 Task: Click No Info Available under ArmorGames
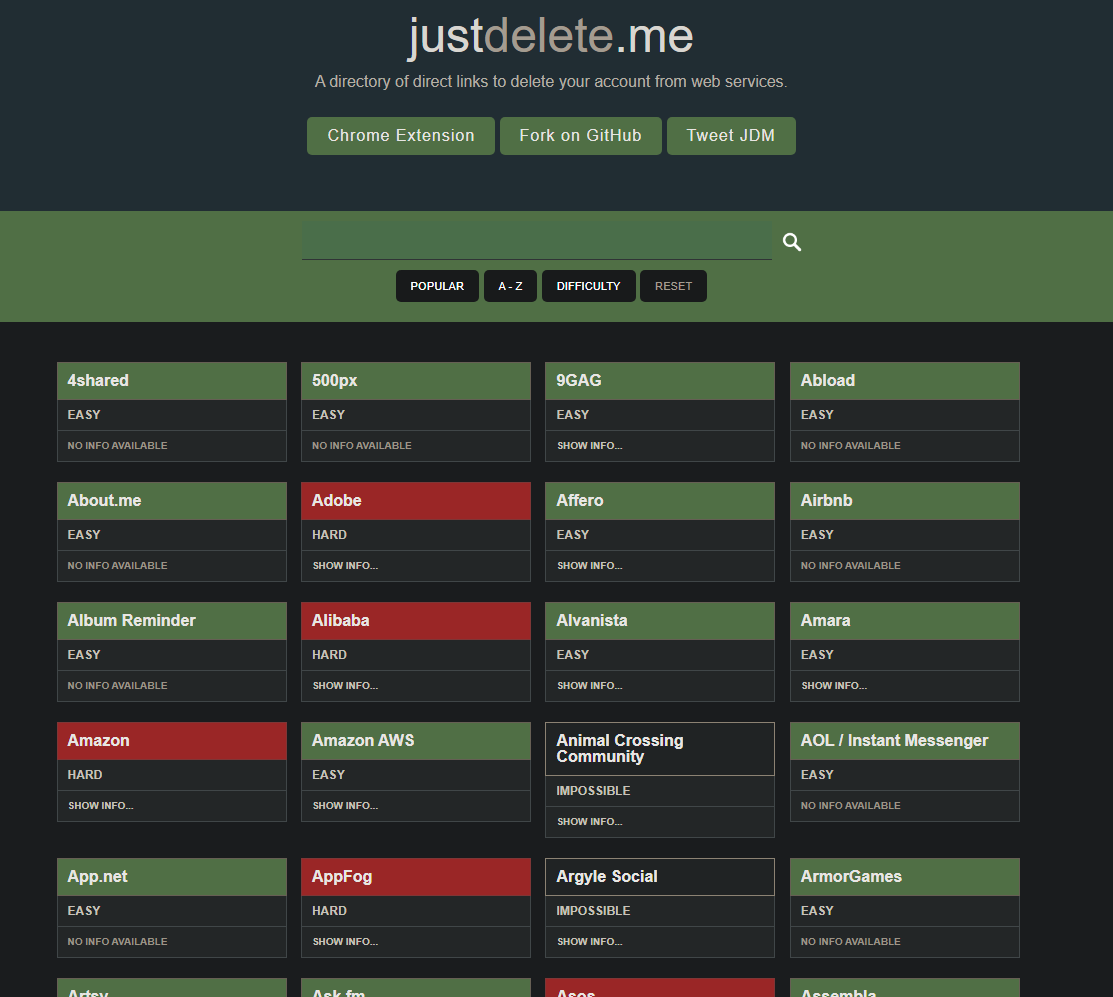[850, 942]
